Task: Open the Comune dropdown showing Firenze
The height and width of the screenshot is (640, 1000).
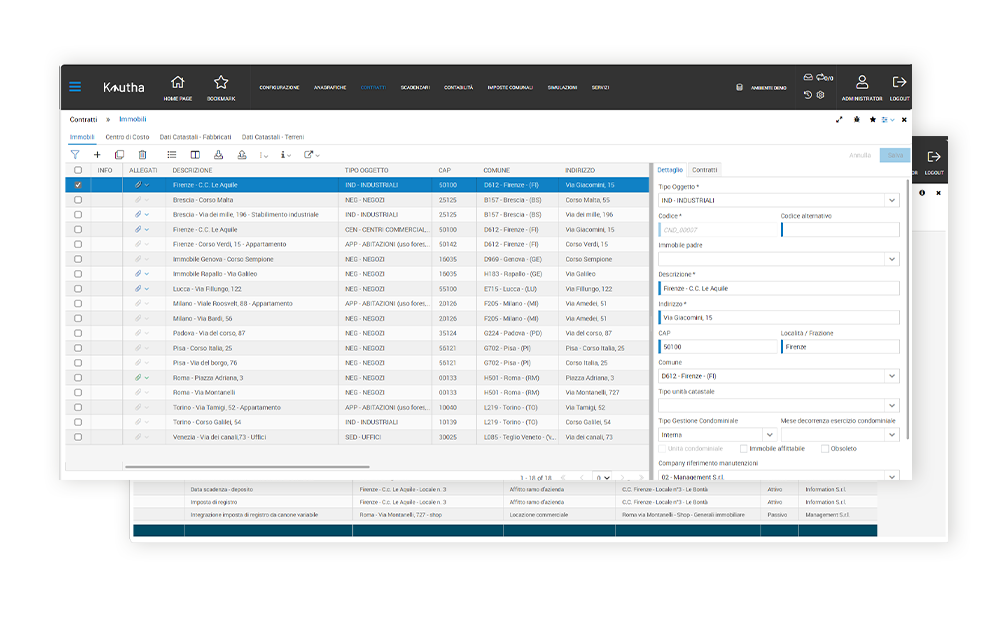Action: 892,377
